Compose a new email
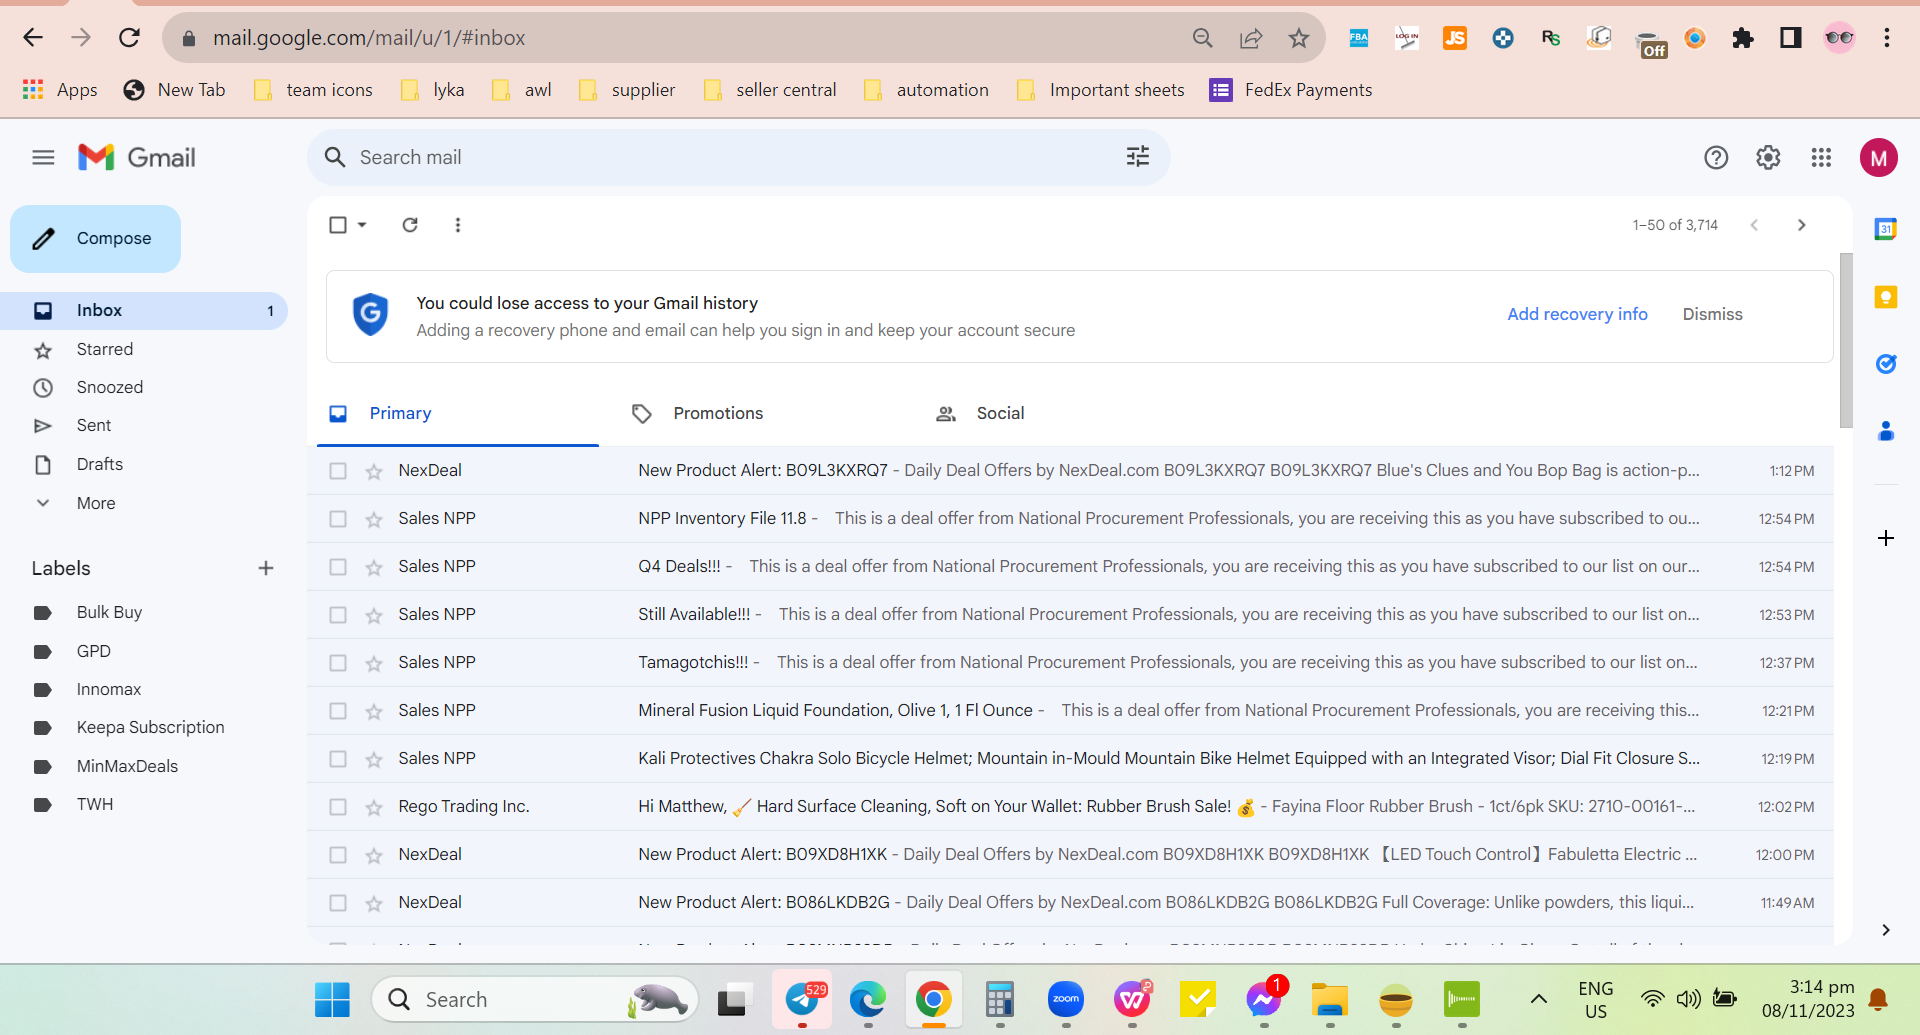 (95, 238)
